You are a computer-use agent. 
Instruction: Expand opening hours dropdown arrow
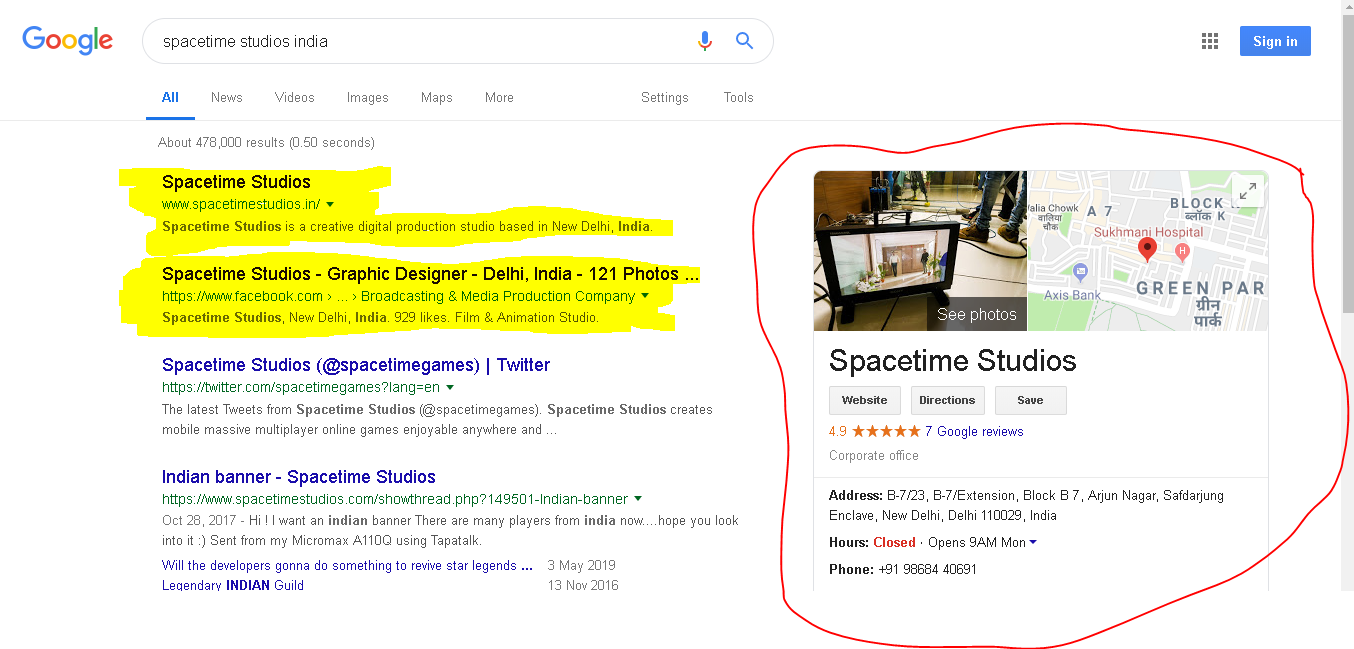point(1033,543)
